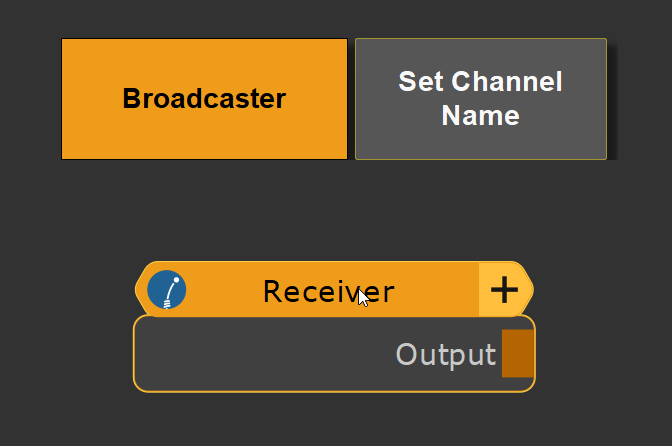Click the dark empty area of Output row

[260, 354]
